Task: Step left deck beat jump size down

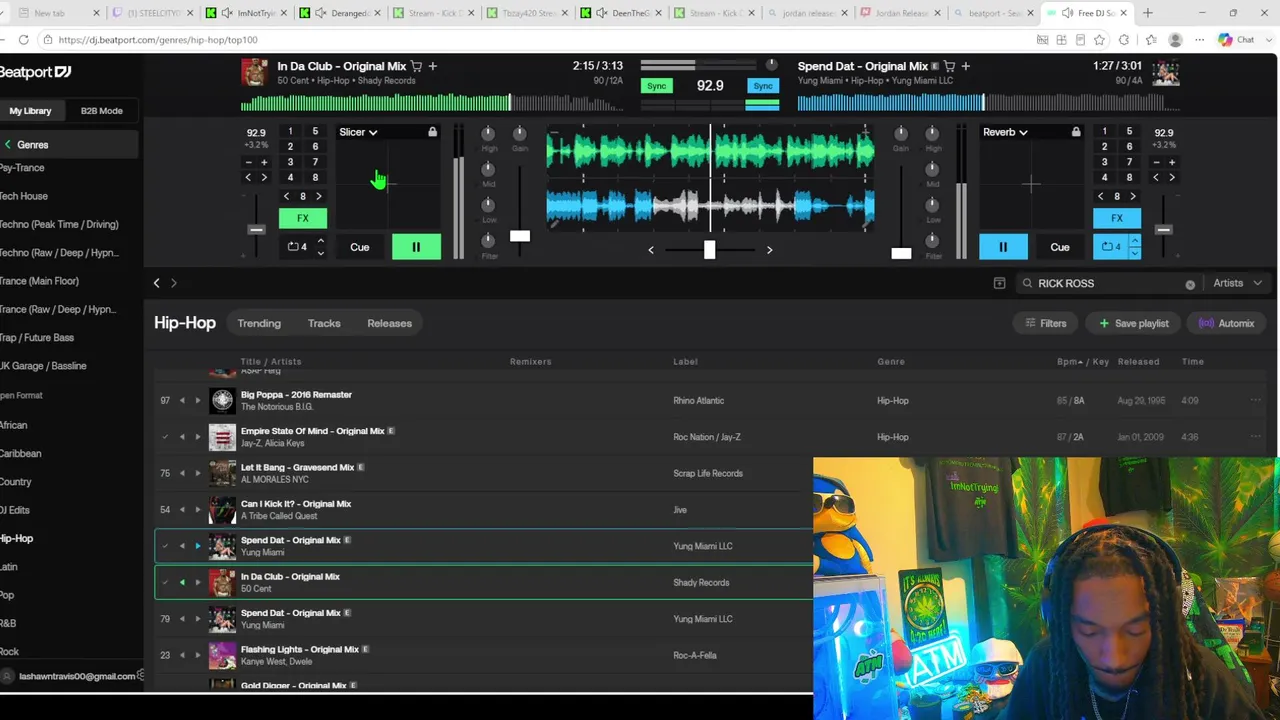Action: pos(287,197)
